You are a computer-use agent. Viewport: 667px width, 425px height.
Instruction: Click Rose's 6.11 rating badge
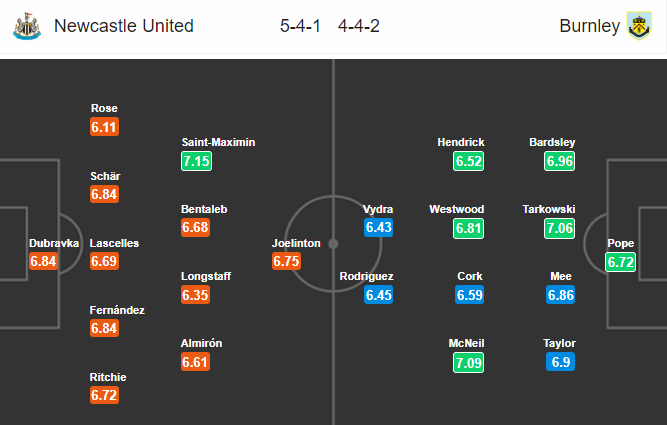[104, 127]
